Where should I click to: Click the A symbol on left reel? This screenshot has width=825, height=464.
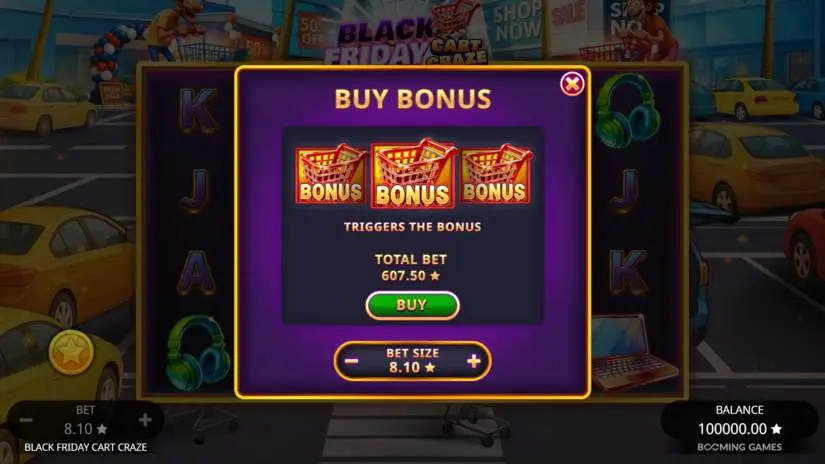point(196,274)
